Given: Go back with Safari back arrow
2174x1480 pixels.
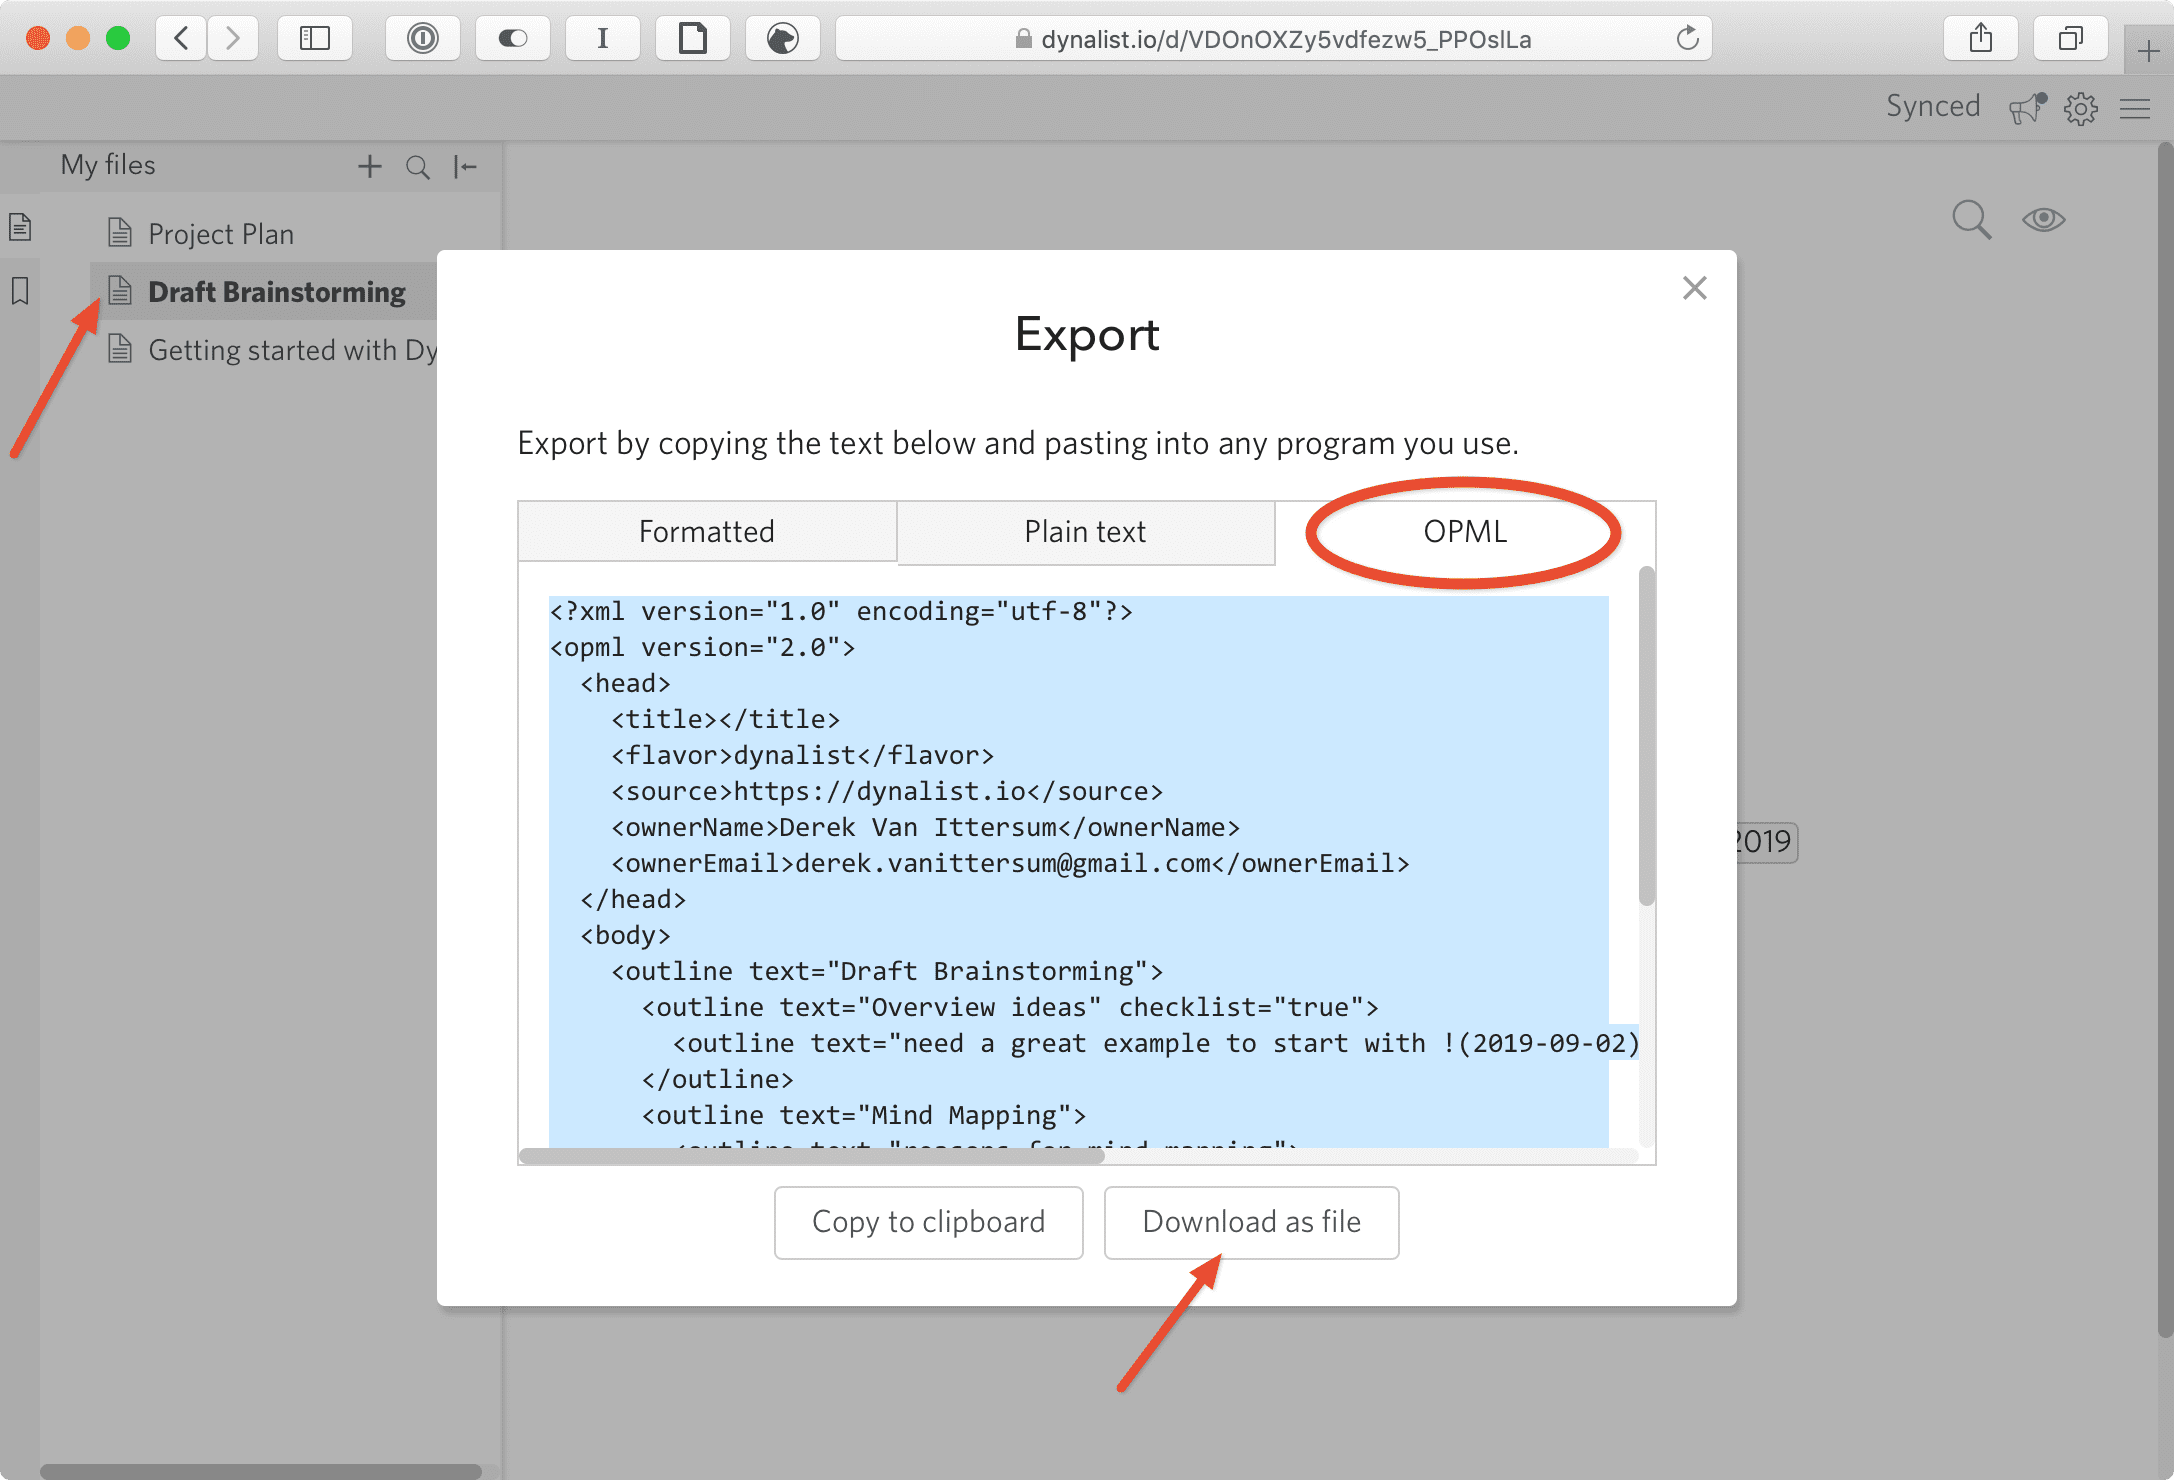Looking at the screenshot, I should click(x=181, y=38).
